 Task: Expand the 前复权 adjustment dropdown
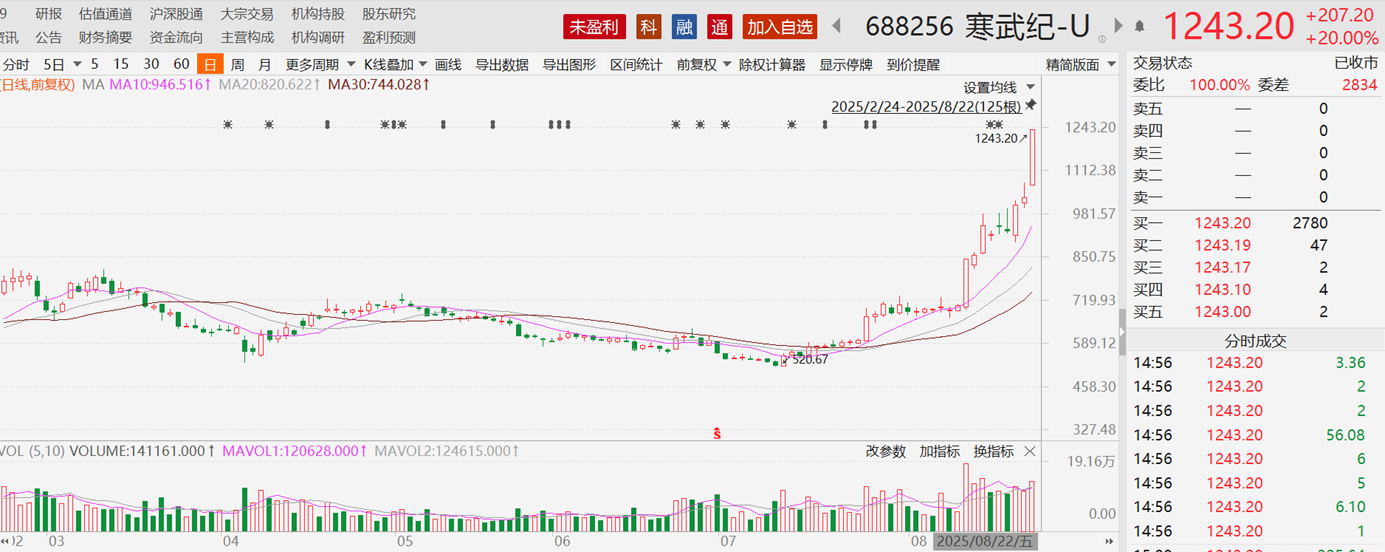(x=703, y=65)
